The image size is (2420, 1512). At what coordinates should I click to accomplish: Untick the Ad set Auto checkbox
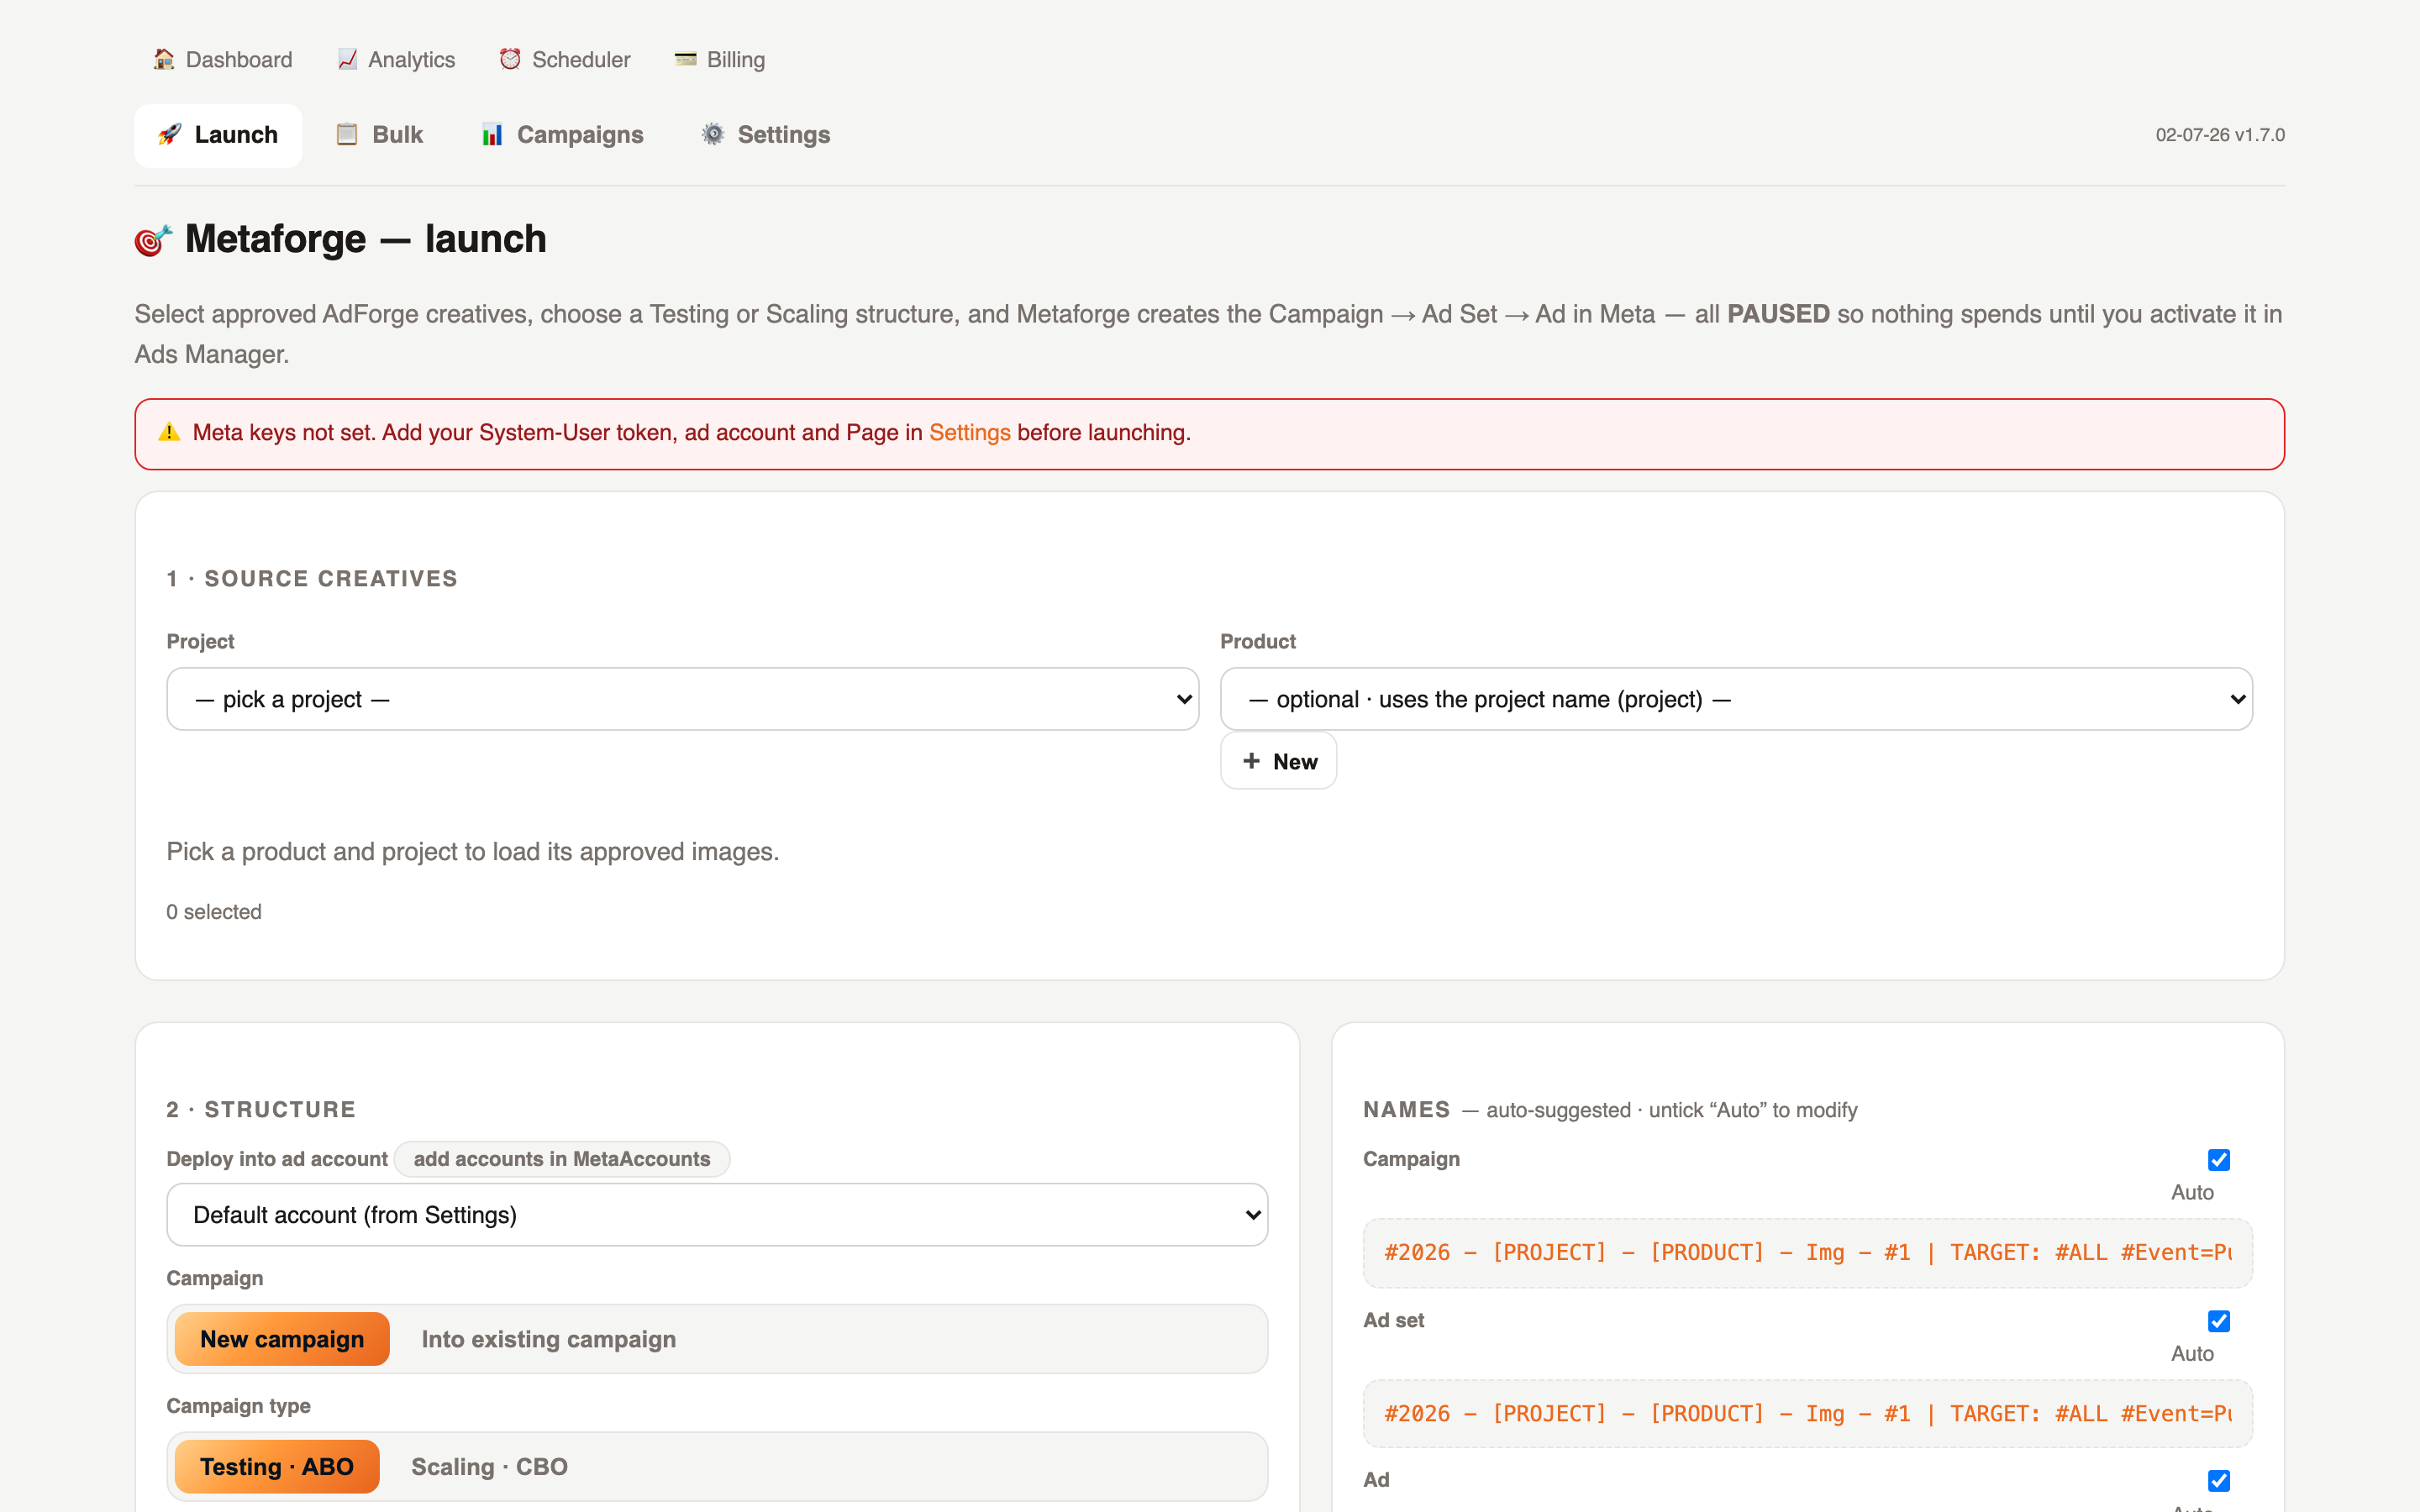(2219, 1321)
